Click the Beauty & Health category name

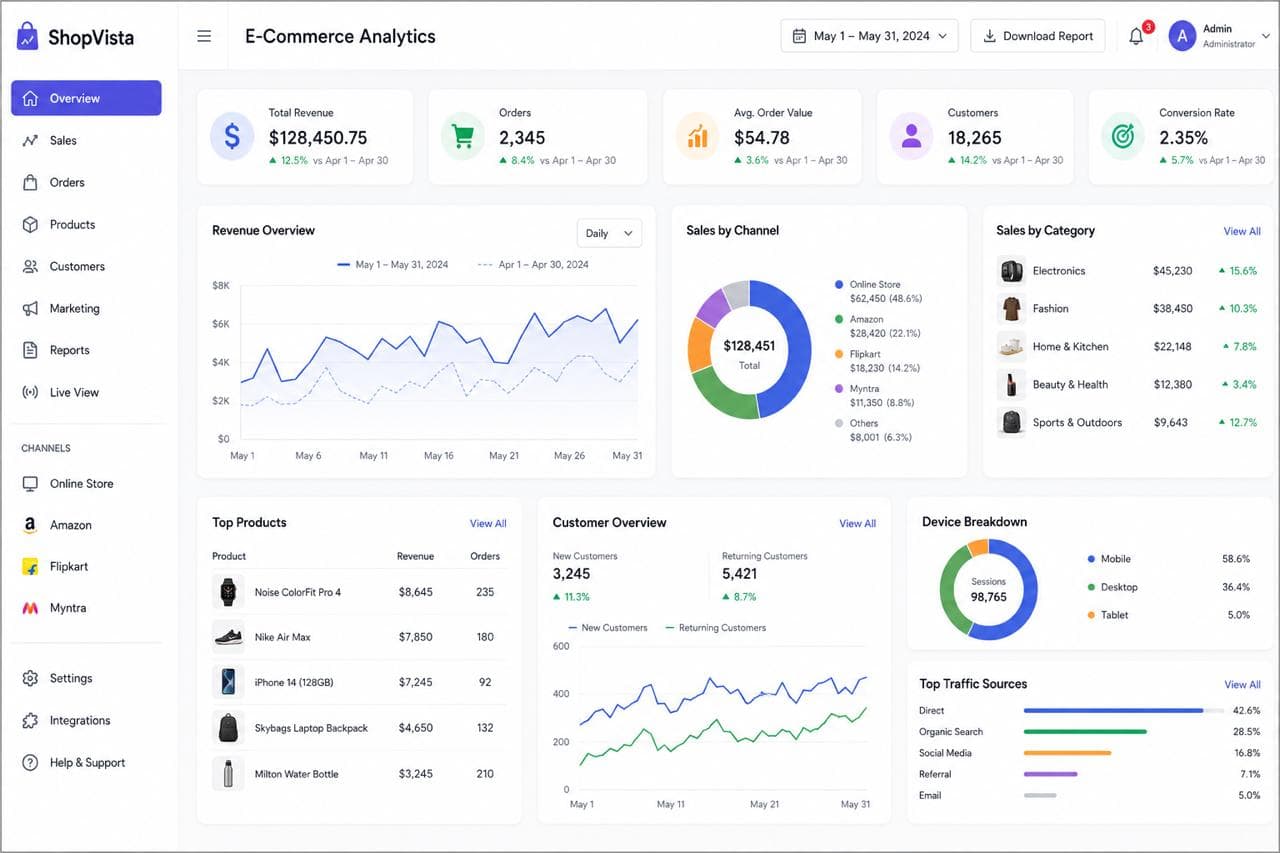(x=1070, y=385)
